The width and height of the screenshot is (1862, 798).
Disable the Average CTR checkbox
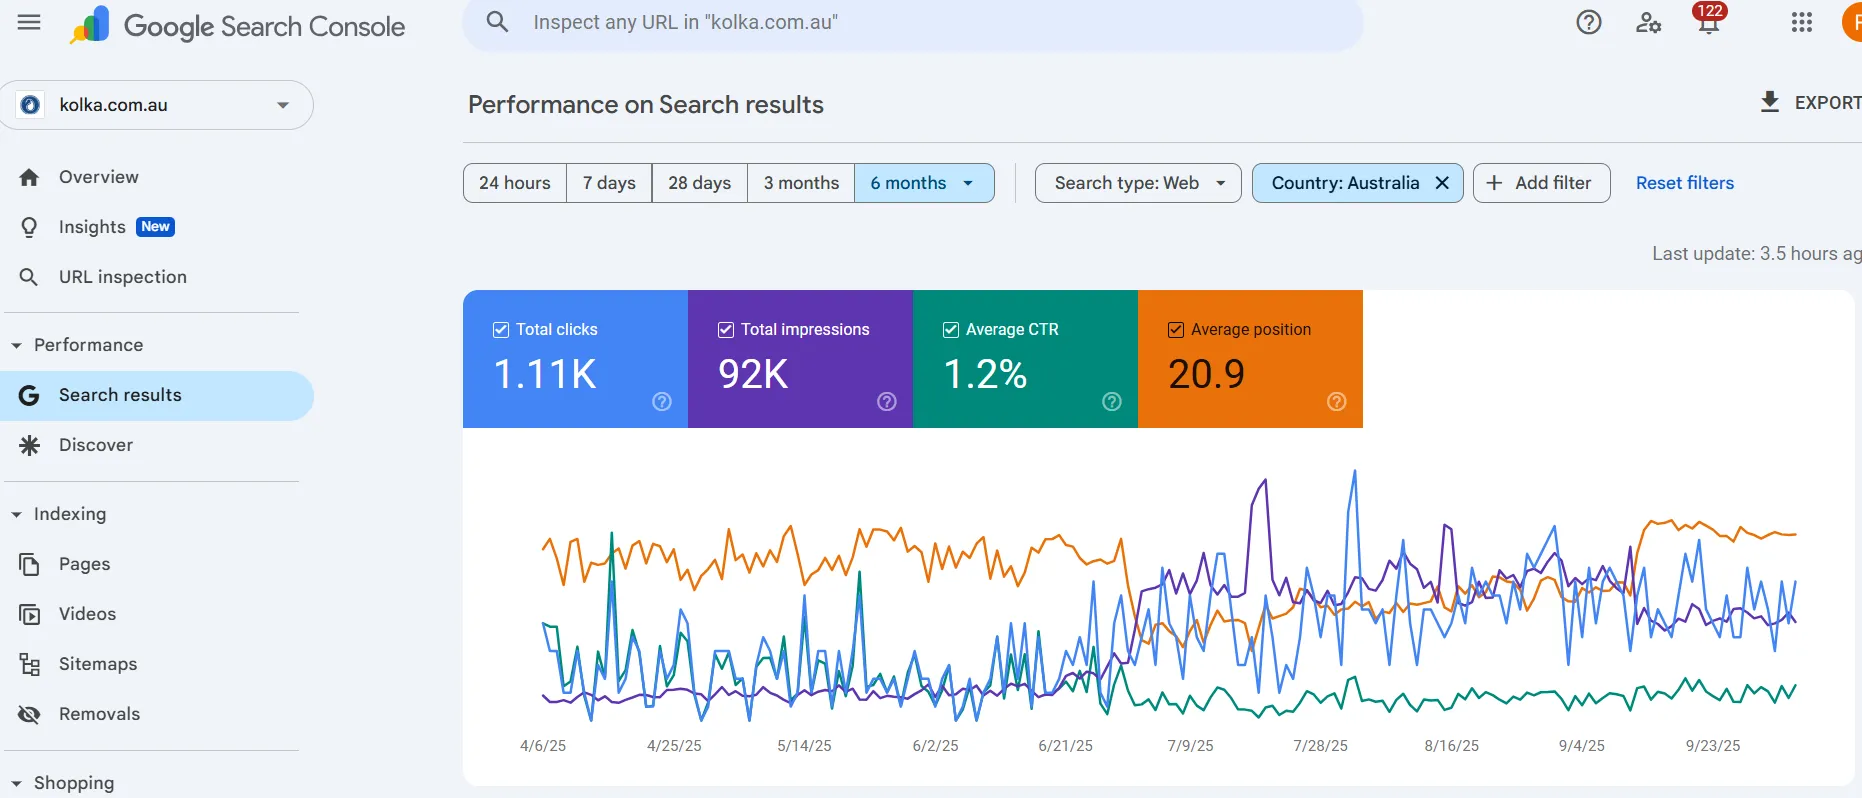(x=951, y=330)
